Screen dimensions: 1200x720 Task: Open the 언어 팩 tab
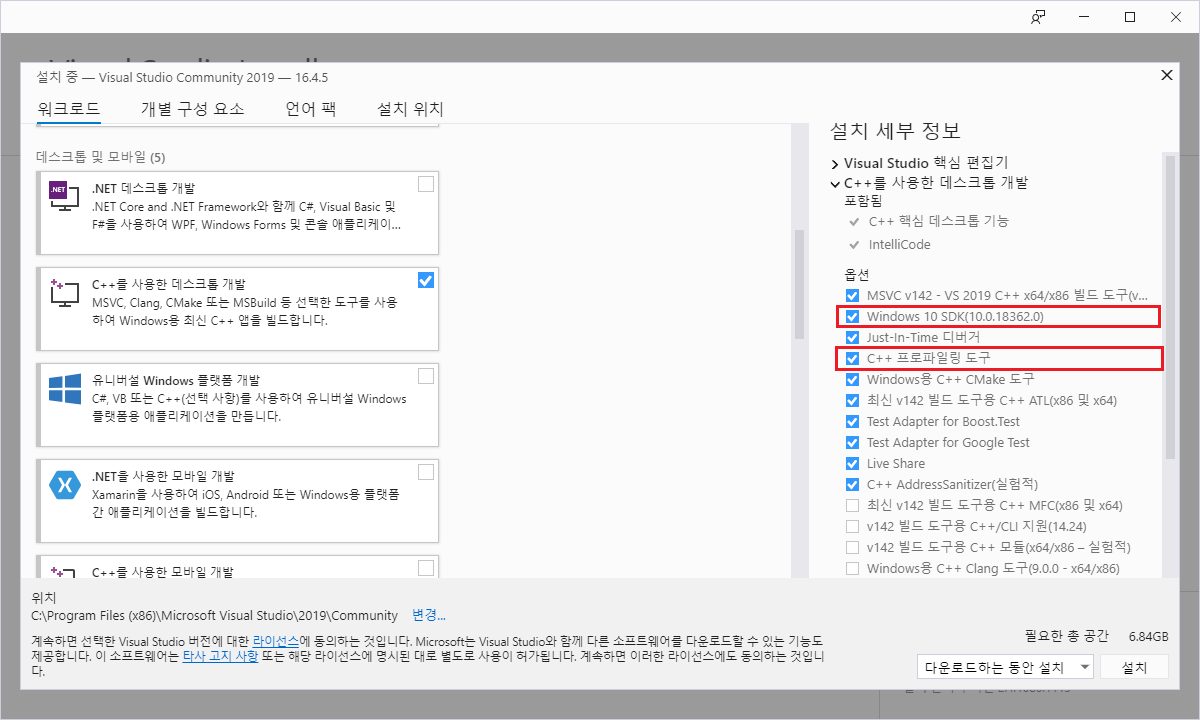tap(310, 110)
